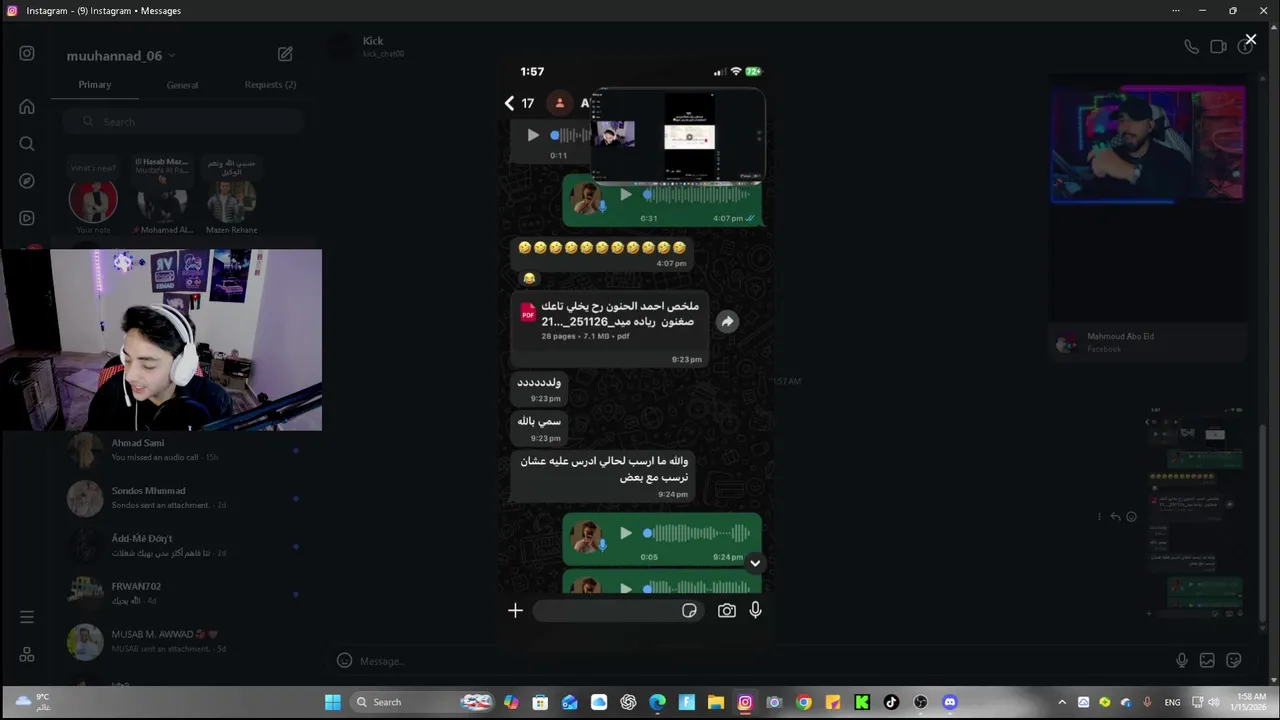Record a voice clip in Instagram composer
The width and height of the screenshot is (1280, 720).
click(1182, 660)
